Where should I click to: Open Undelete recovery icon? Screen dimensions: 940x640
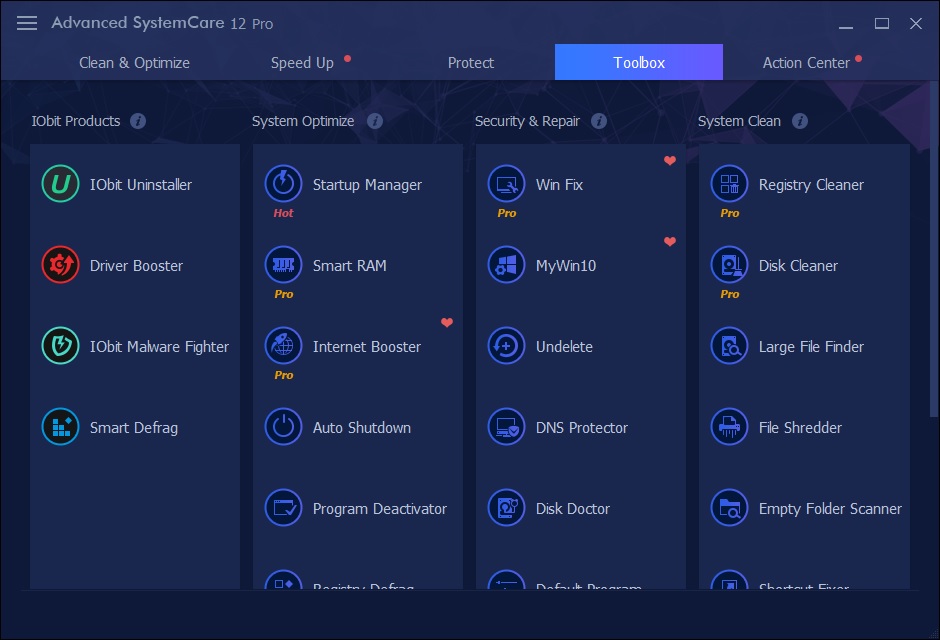point(507,346)
